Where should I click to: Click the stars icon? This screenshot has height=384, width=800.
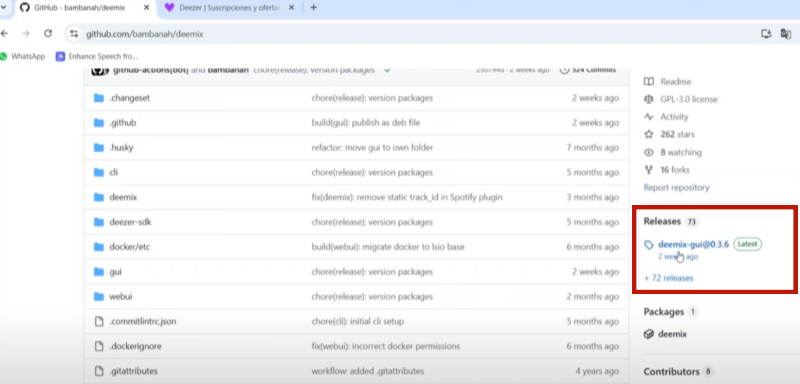pyautogui.click(x=648, y=135)
